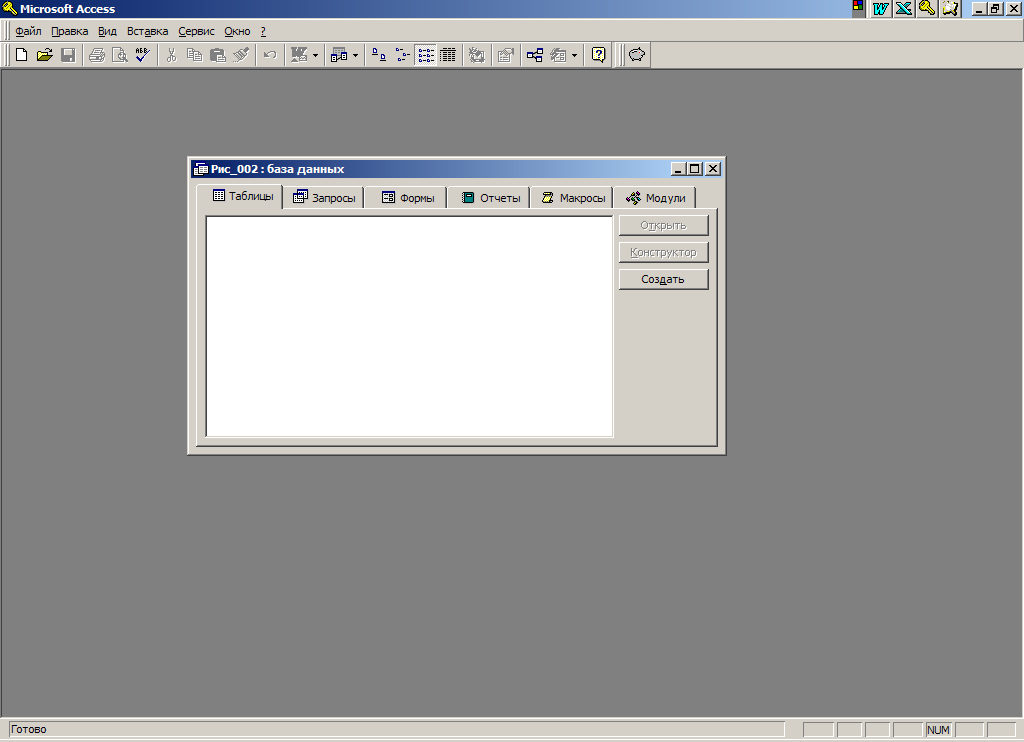This screenshot has width=1024, height=742.
Task: Close the Рис_002 database window
Action: [713, 169]
